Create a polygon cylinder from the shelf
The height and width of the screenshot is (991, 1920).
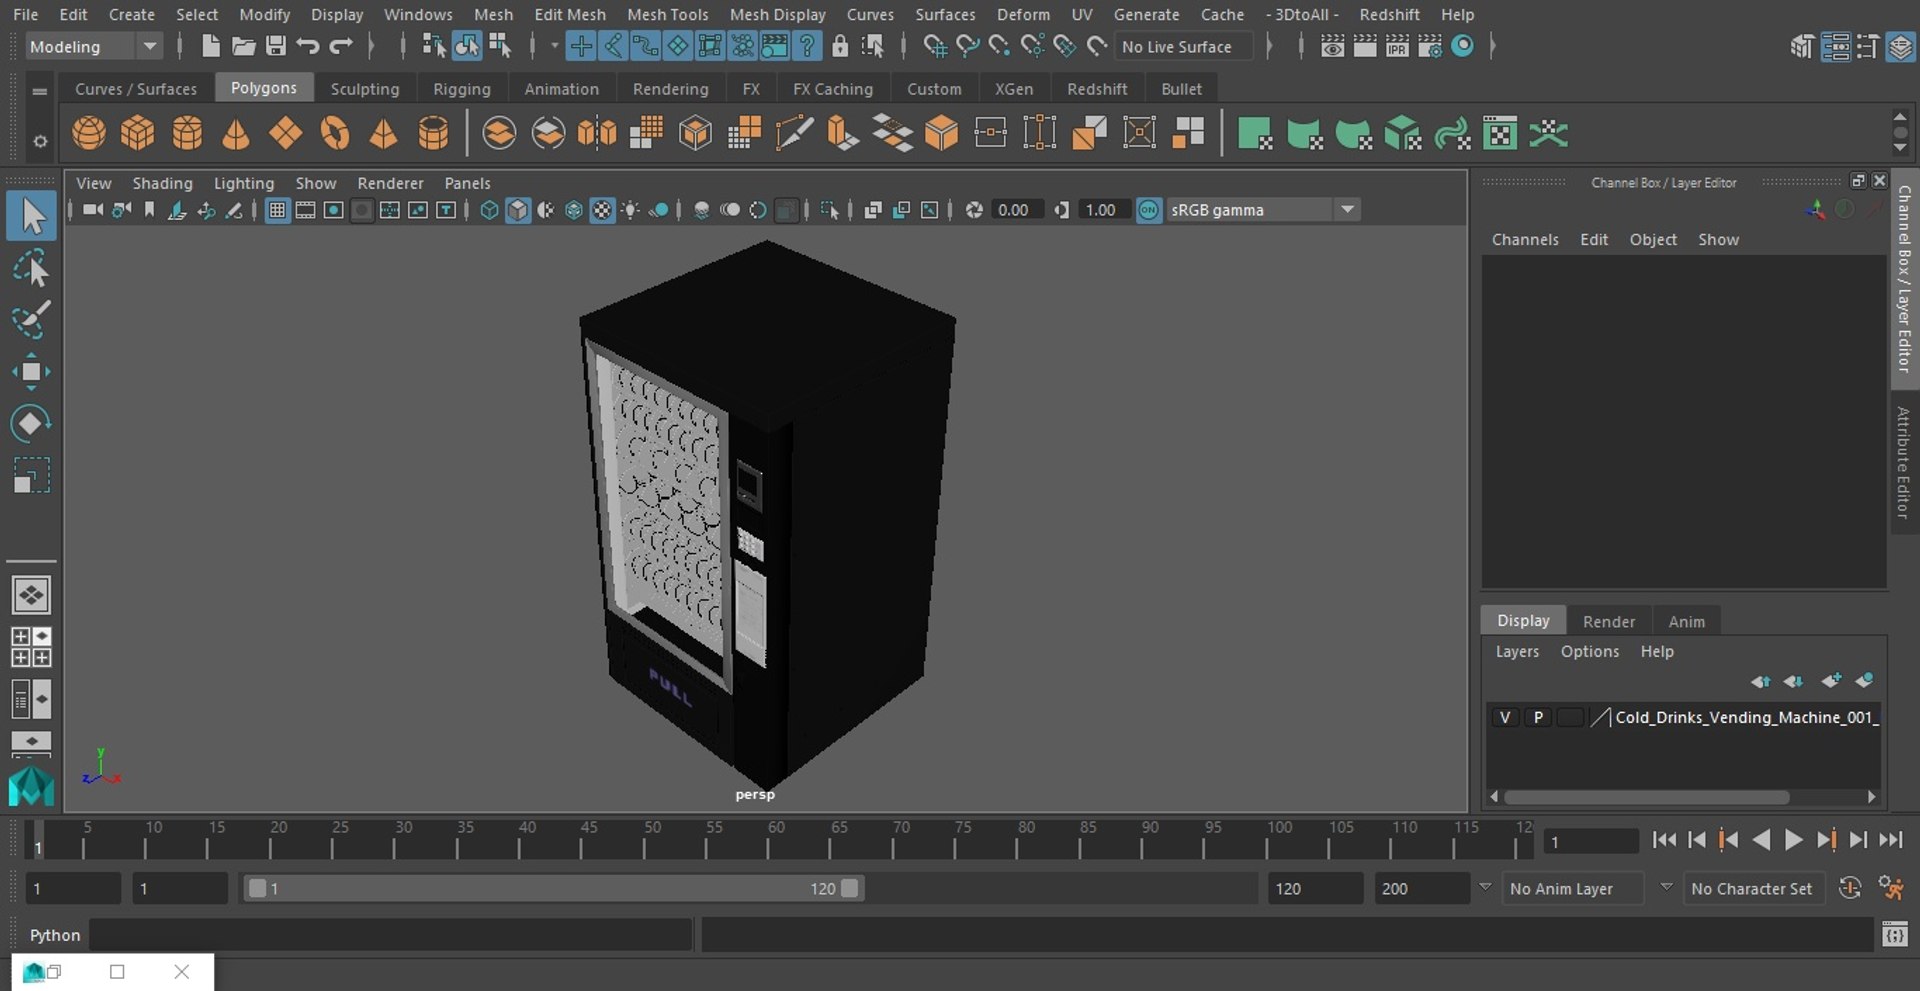click(187, 133)
